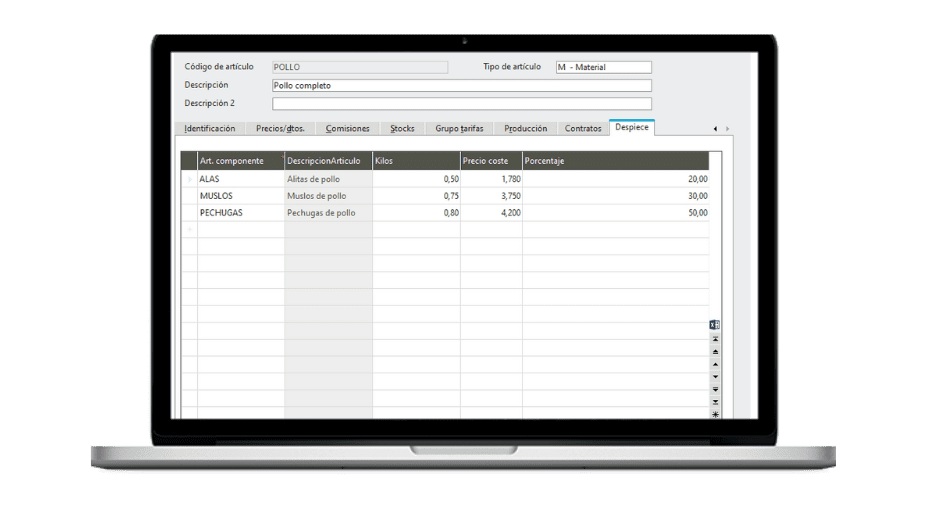Switch to the Precios/dtos. tab
Viewport: 927px width, 528px height.
click(280, 128)
